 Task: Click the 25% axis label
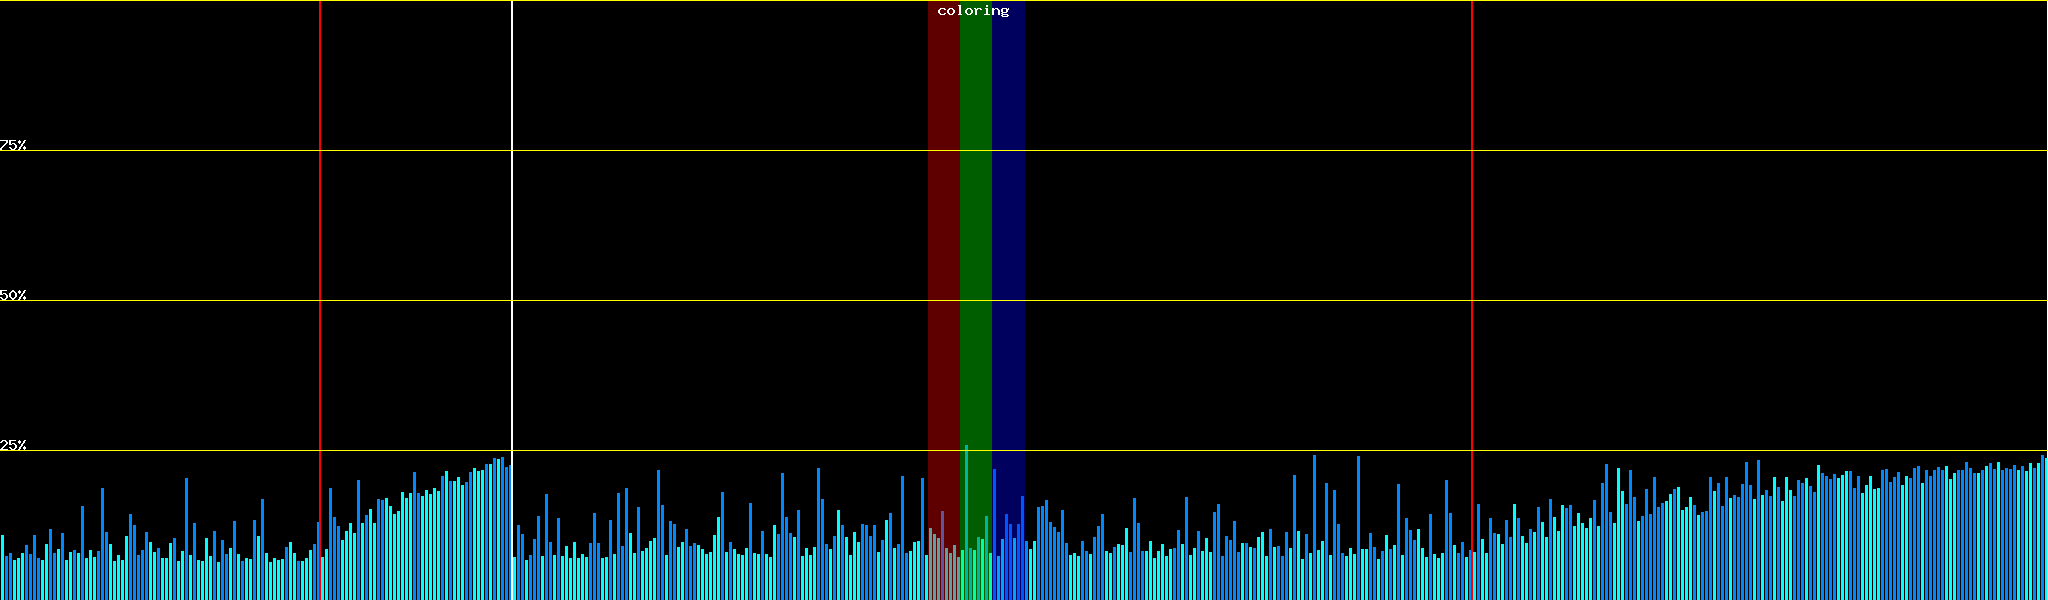point(13,445)
